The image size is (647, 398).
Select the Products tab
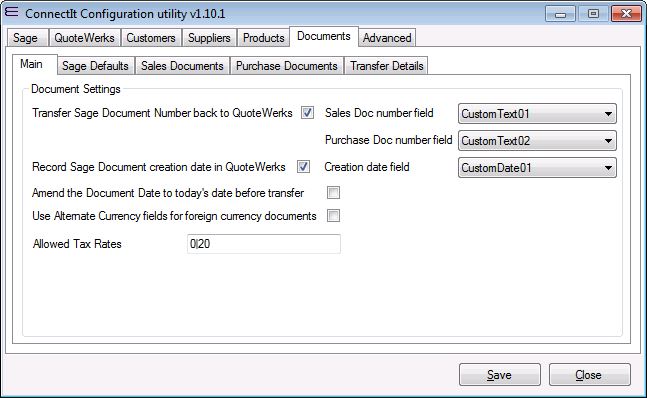[263, 38]
